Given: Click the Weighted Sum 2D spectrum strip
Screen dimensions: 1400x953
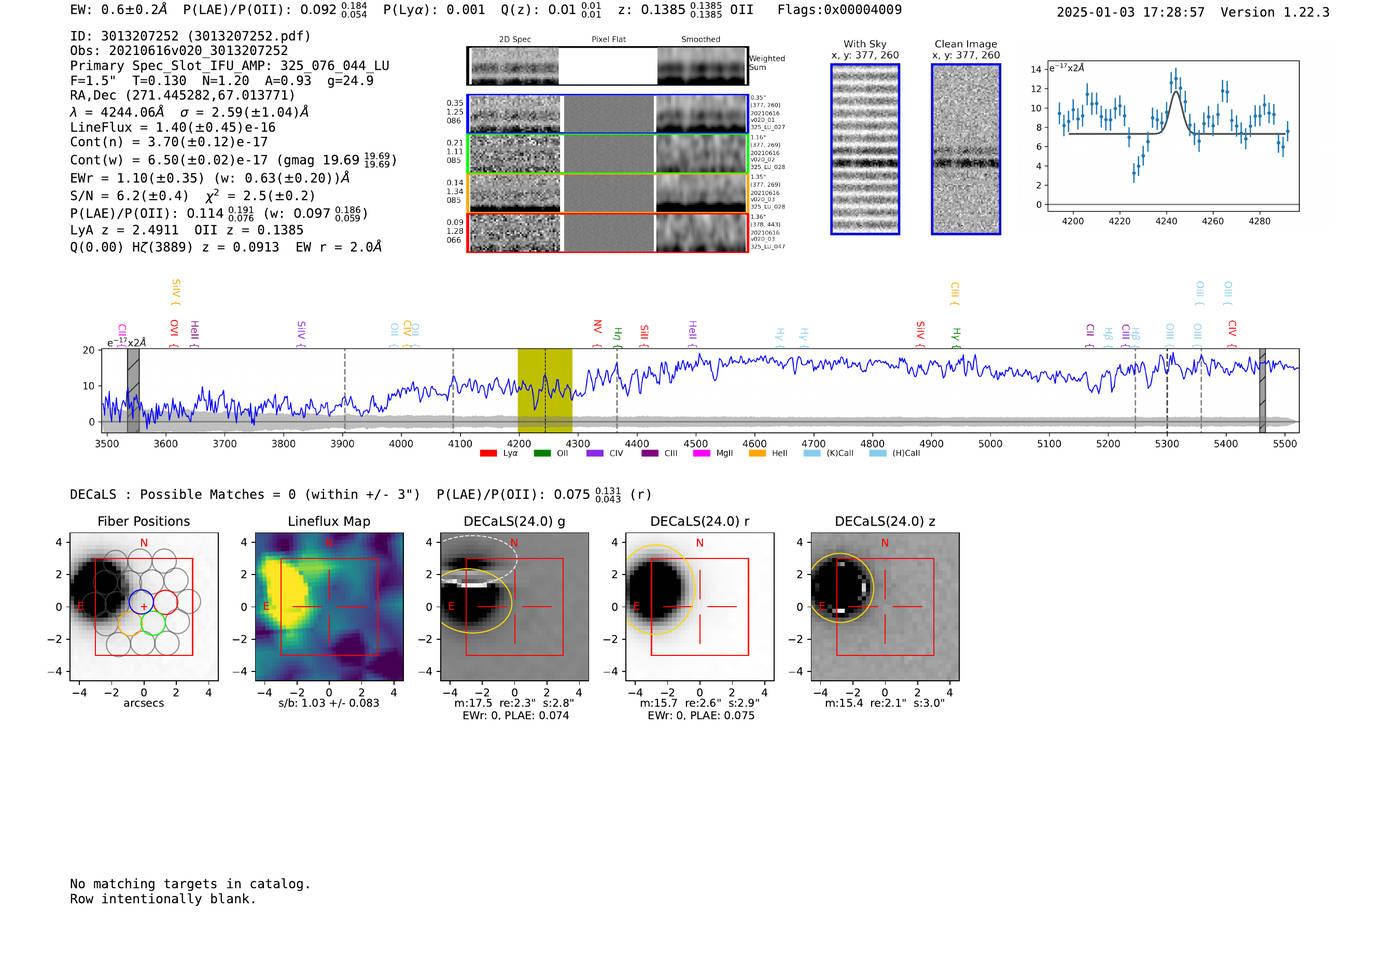Looking at the screenshot, I should point(608,66).
